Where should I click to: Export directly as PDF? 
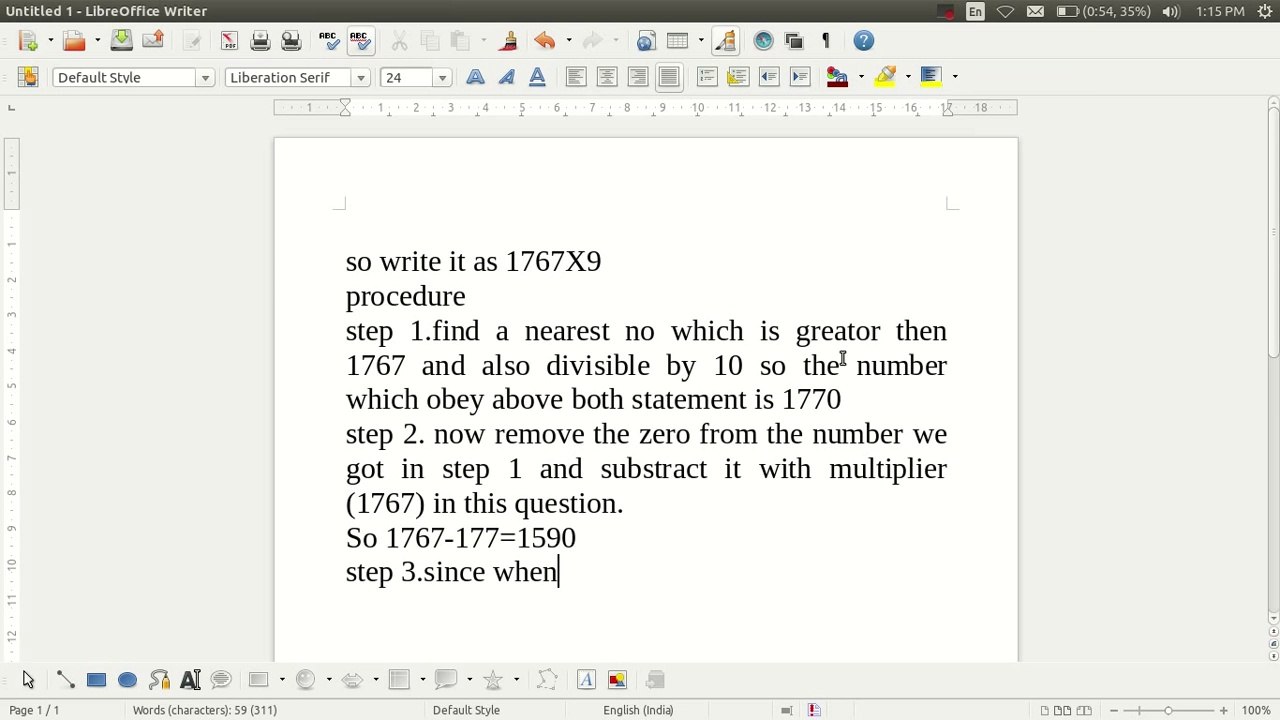[229, 41]
